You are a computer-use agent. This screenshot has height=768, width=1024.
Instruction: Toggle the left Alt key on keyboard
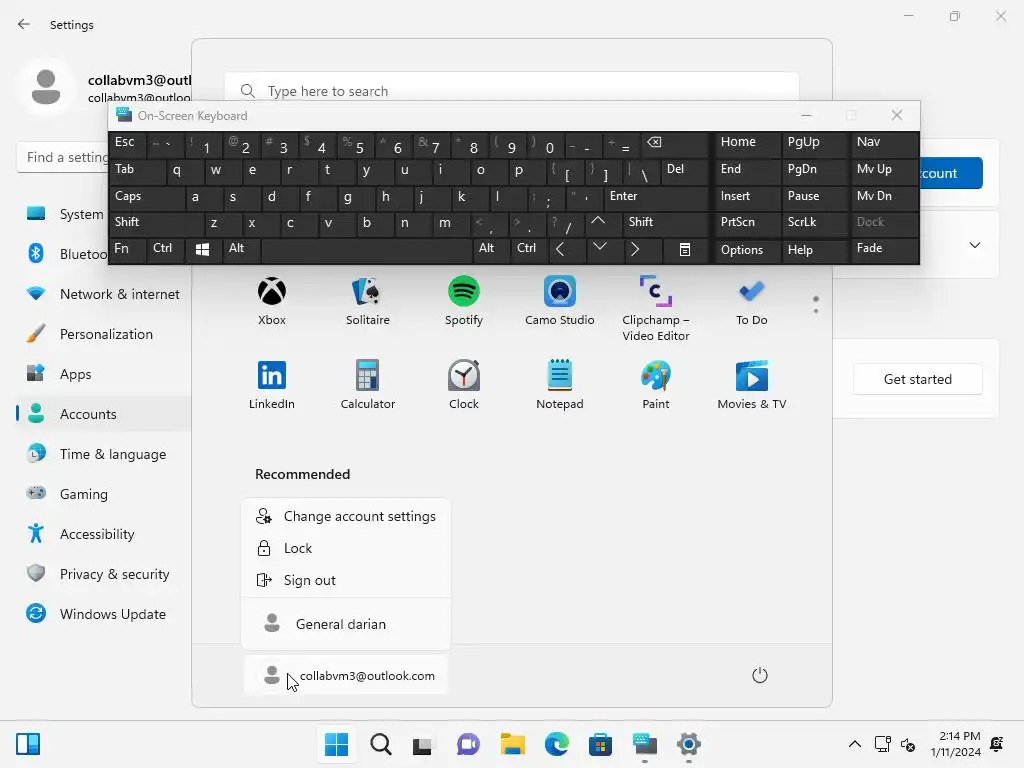[x=241, y=250]
